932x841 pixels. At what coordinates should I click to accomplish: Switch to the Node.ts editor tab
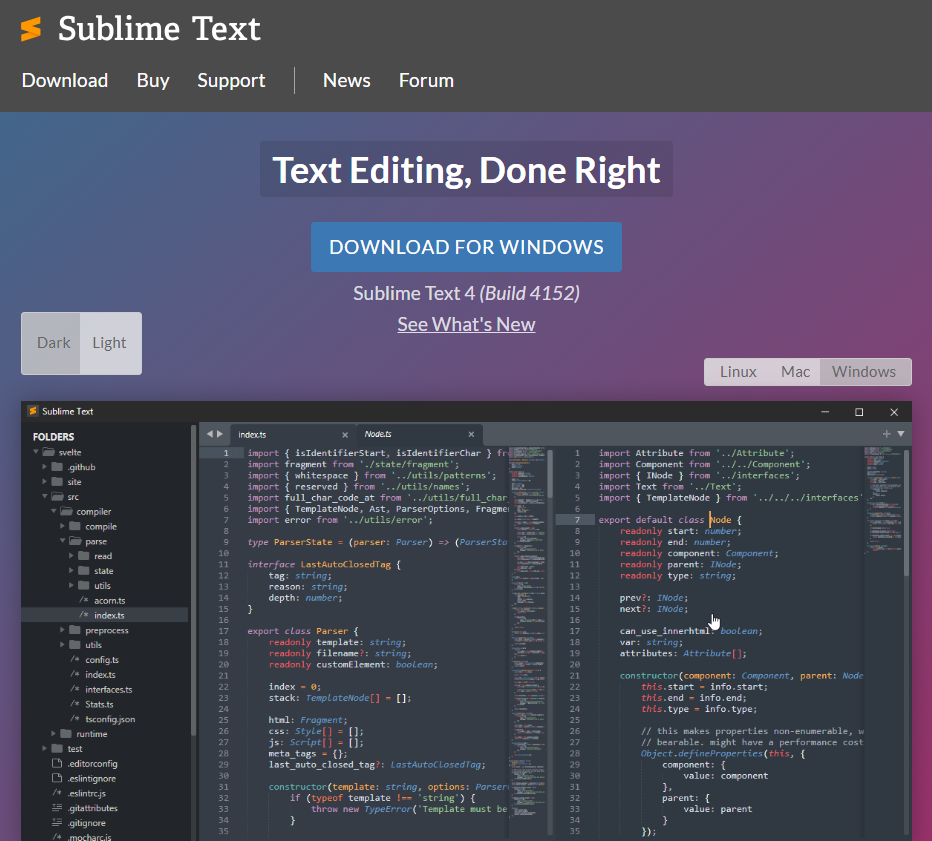[x=420, y=434]
